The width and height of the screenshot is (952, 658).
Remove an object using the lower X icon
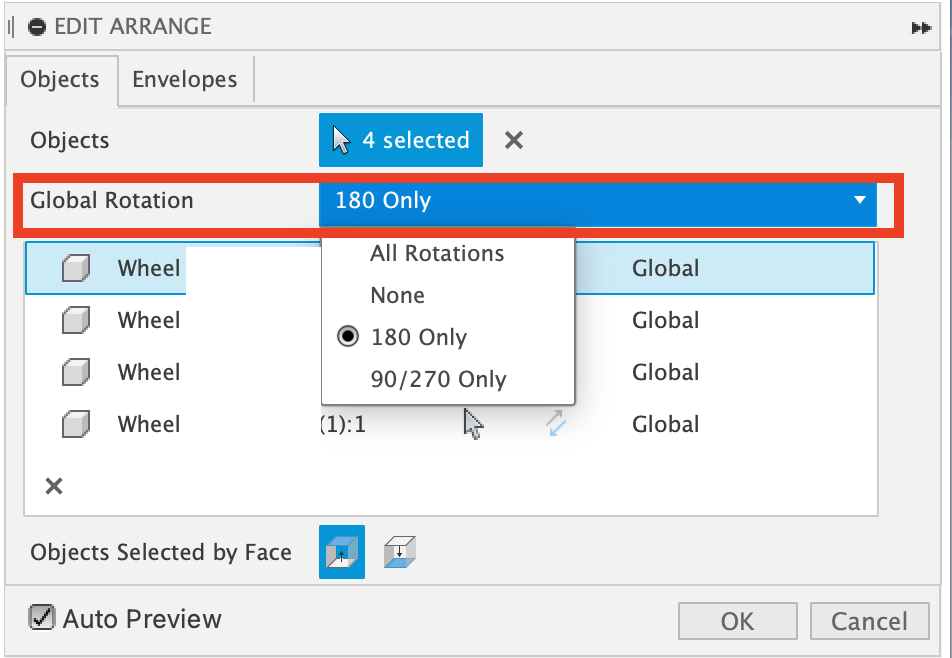[x=53, y=486]
